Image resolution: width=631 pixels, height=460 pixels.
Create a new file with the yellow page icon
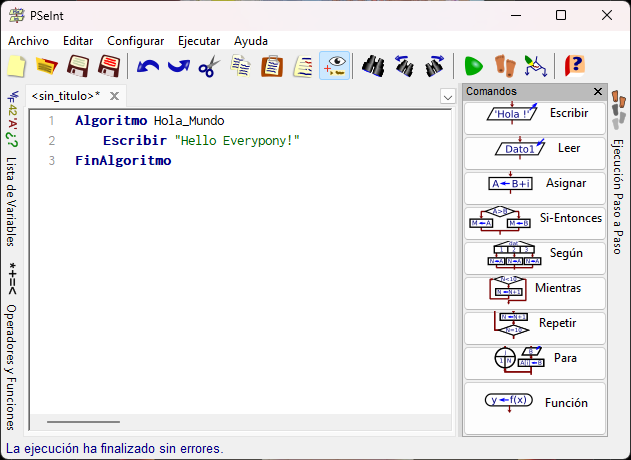tap(17, 66)
